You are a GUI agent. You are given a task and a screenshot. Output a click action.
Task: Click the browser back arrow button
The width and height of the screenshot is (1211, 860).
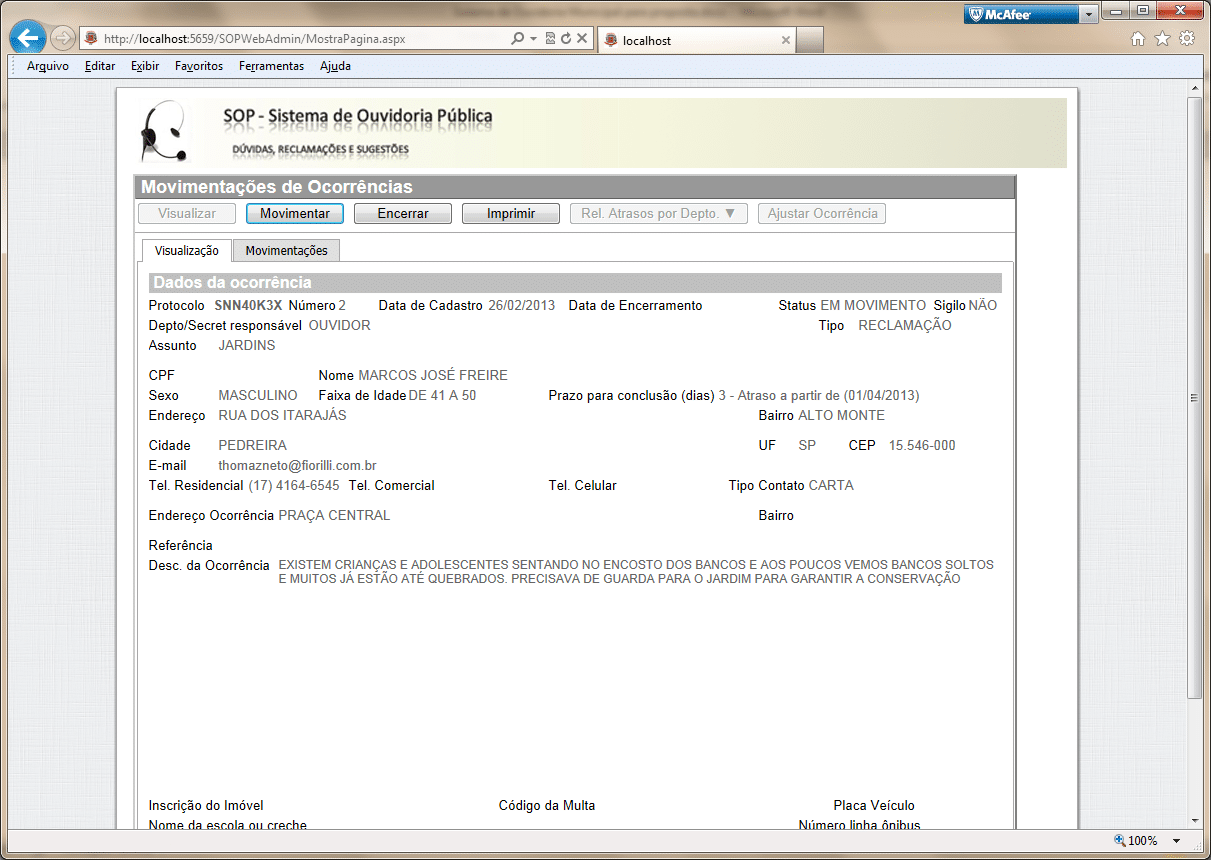29,39
